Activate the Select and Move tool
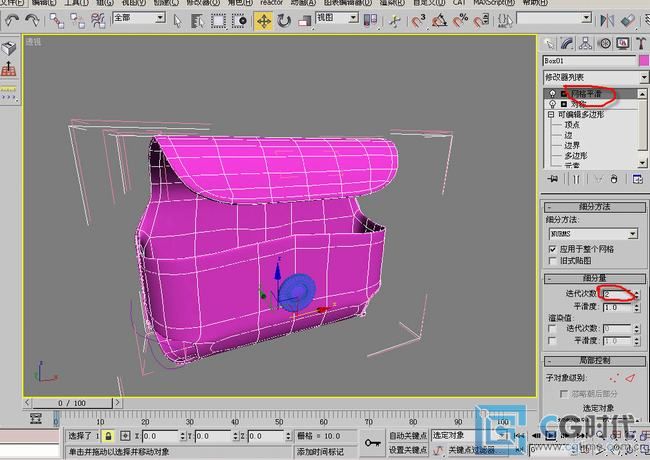 pos(264,21)
